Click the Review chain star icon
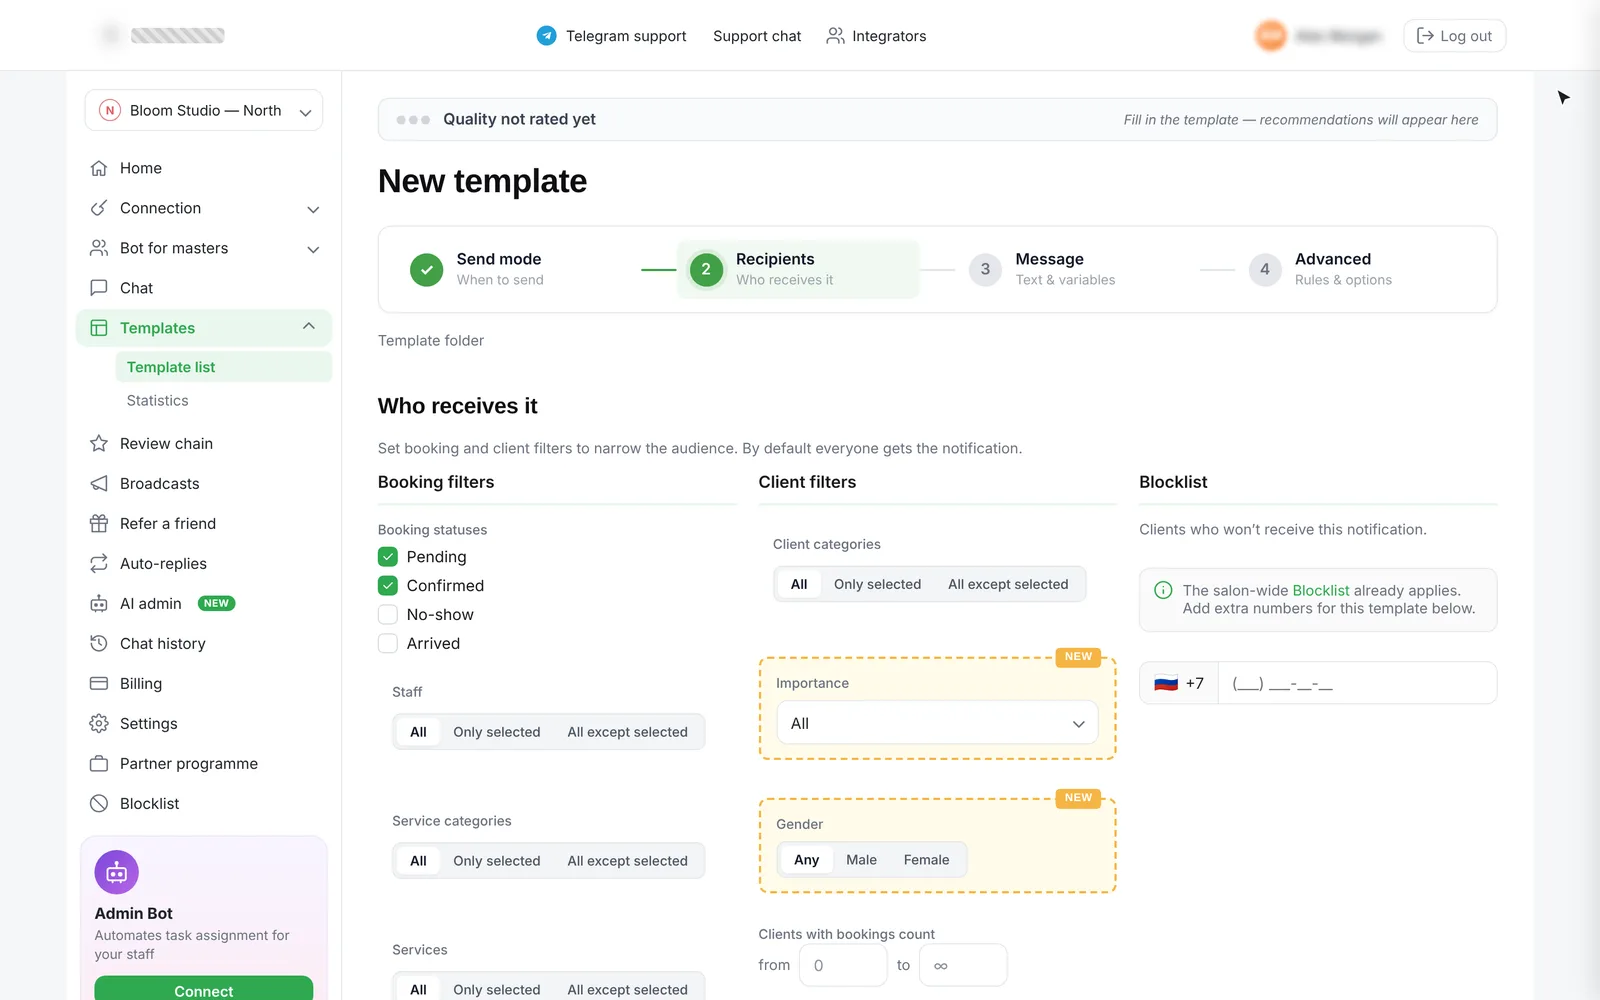Image resolution: width=1600 pixels, height=1000 pixels. tap(99, 443)
